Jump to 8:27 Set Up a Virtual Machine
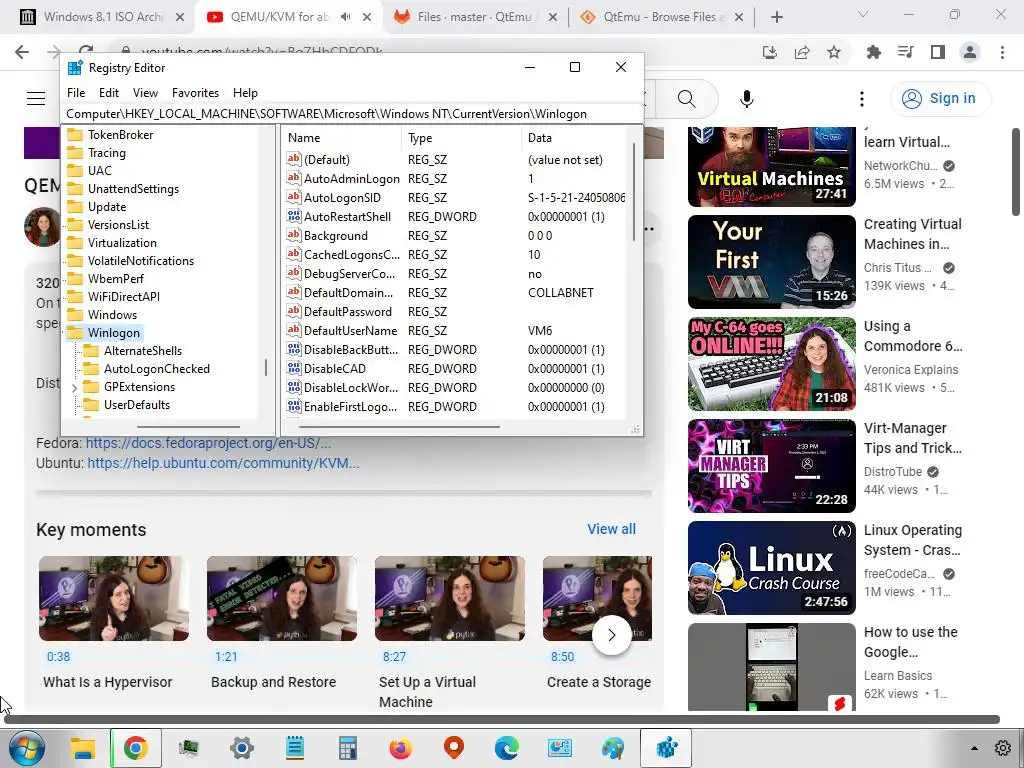 coord(449,632)
